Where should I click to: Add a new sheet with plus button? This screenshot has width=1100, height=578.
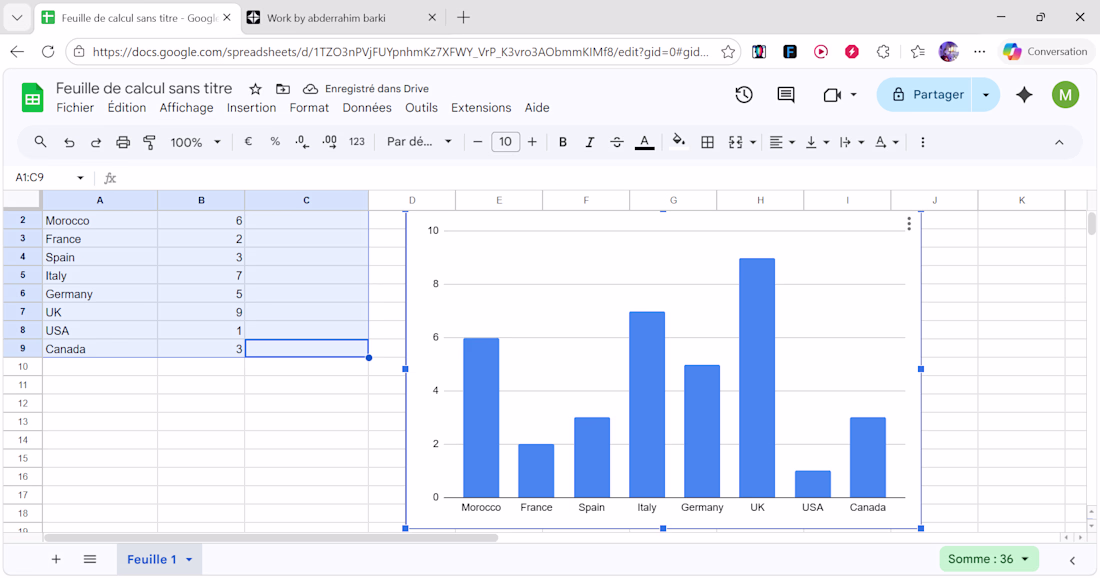[x=56, y=559]
